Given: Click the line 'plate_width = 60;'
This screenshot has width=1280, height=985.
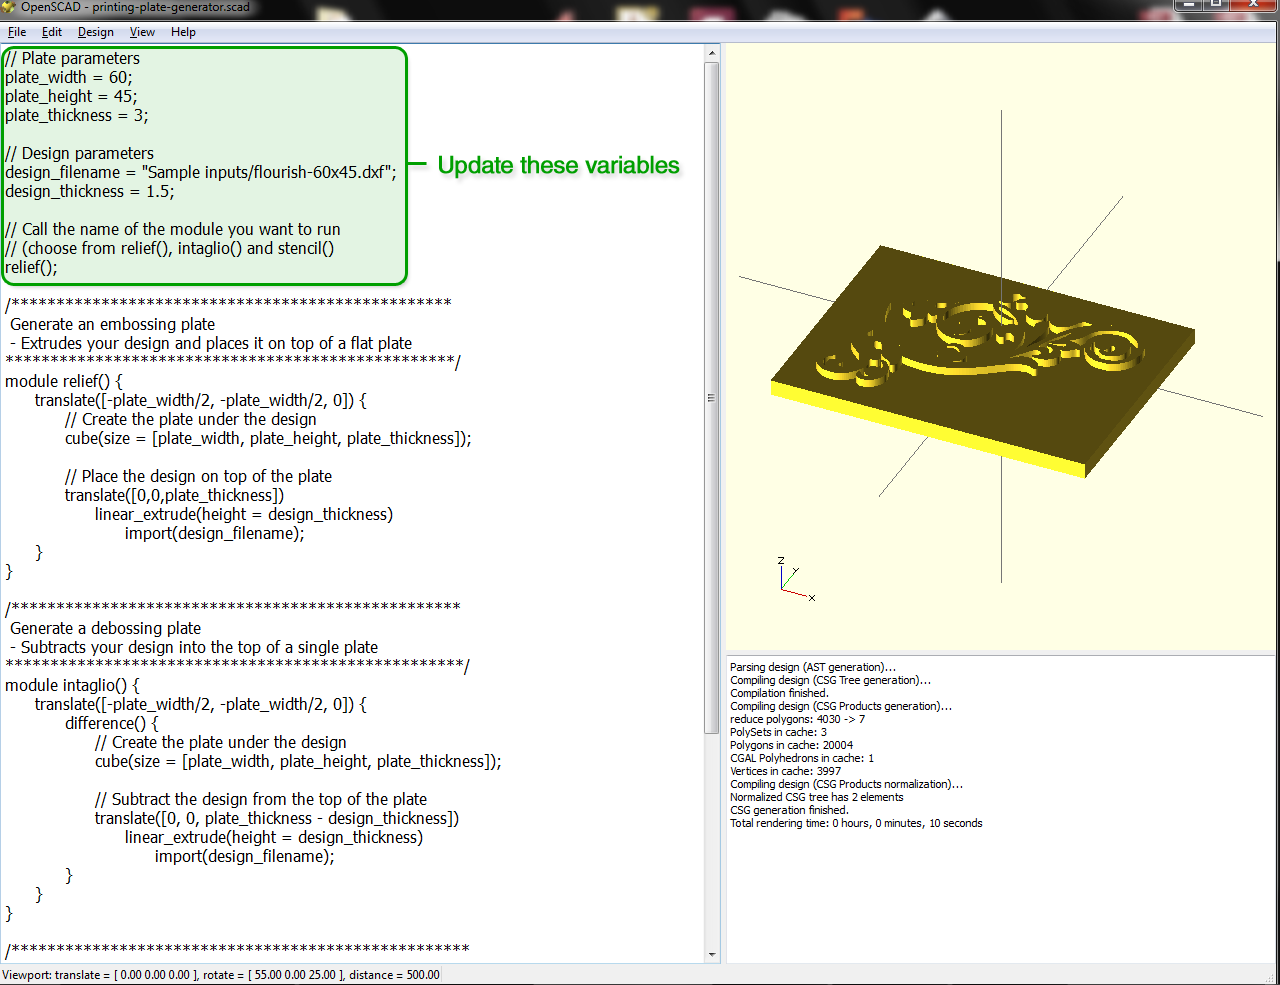Looking at the screenshot, I should [x=68, y=77].
